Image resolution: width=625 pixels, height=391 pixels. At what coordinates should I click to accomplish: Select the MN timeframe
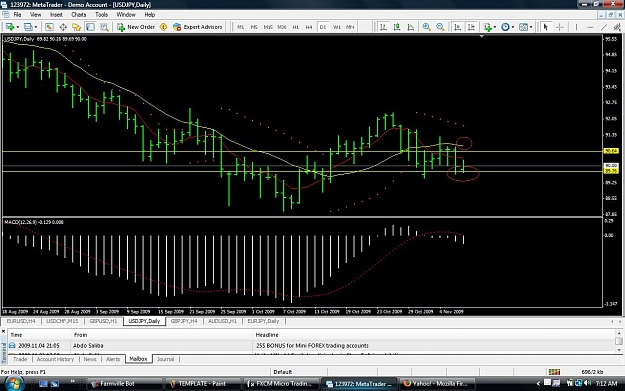tap(350, 27)
